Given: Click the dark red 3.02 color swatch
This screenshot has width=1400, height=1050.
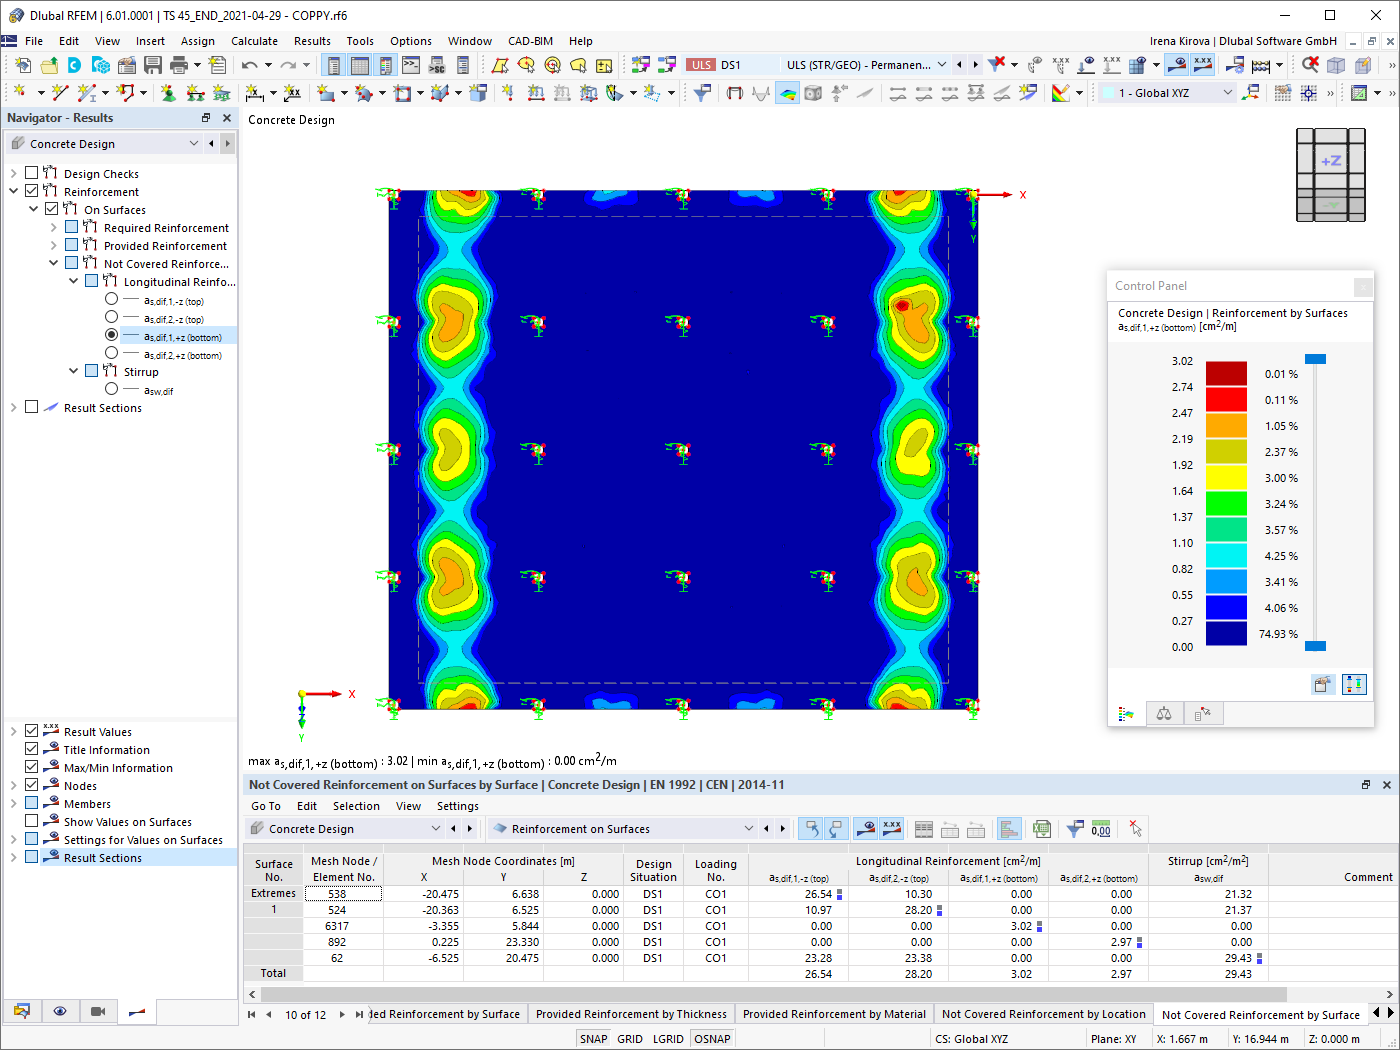Looking at the screenshot, I should 1226,373.
